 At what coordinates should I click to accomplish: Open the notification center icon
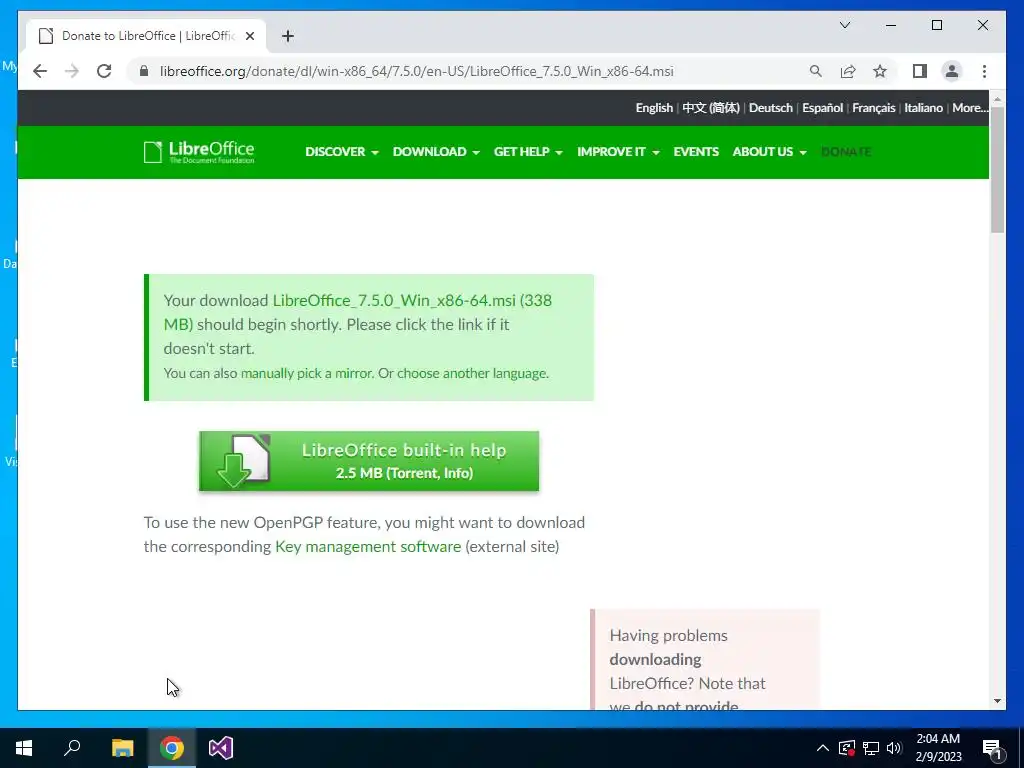click(x=992, y=748)
